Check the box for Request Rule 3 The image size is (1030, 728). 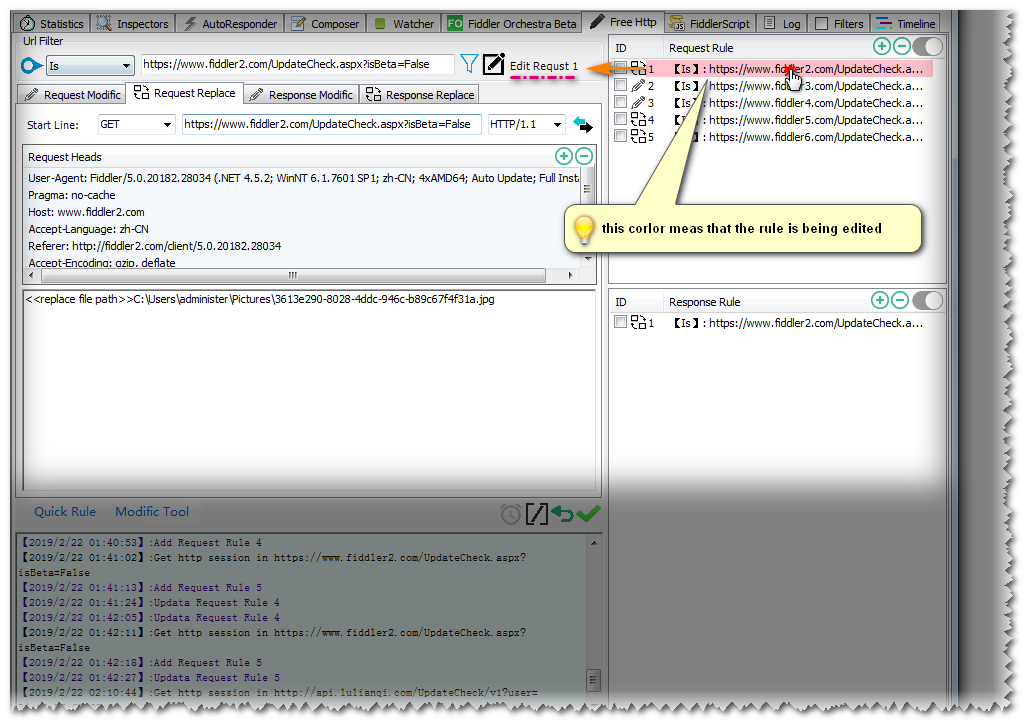tap(620, 102)
